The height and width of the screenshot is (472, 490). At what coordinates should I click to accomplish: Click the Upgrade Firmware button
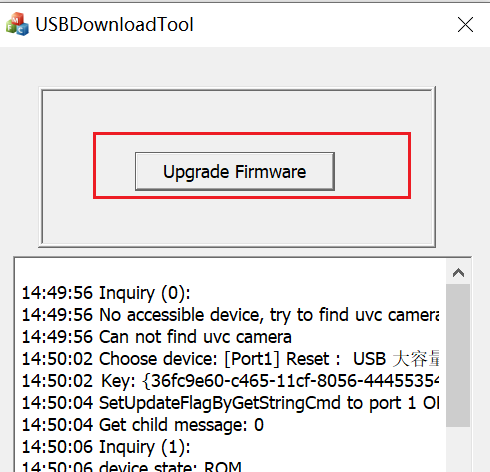click(x=235, y=172)
